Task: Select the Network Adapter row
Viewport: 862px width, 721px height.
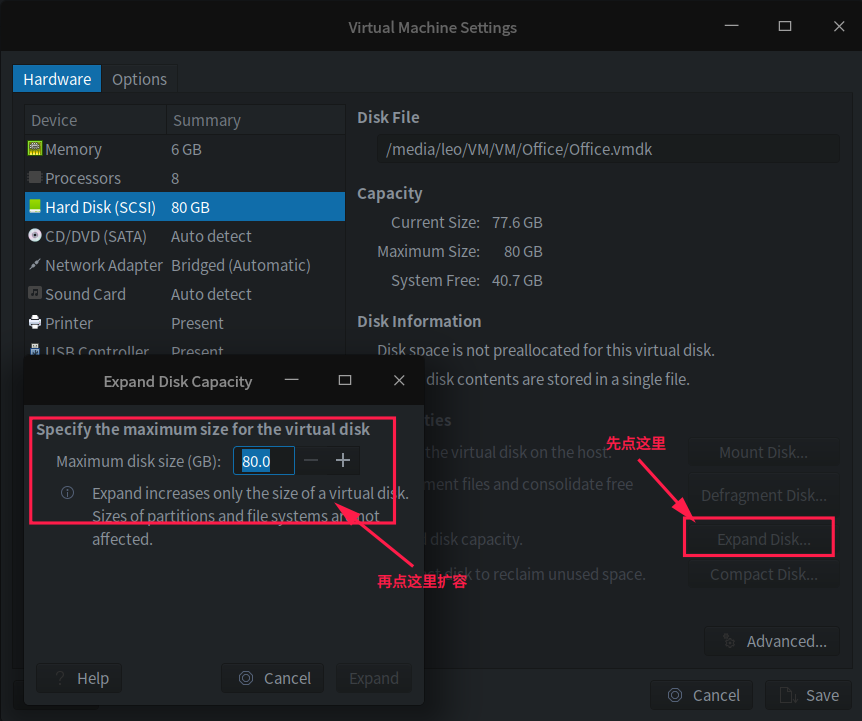Action: click(x=185, y=265)
